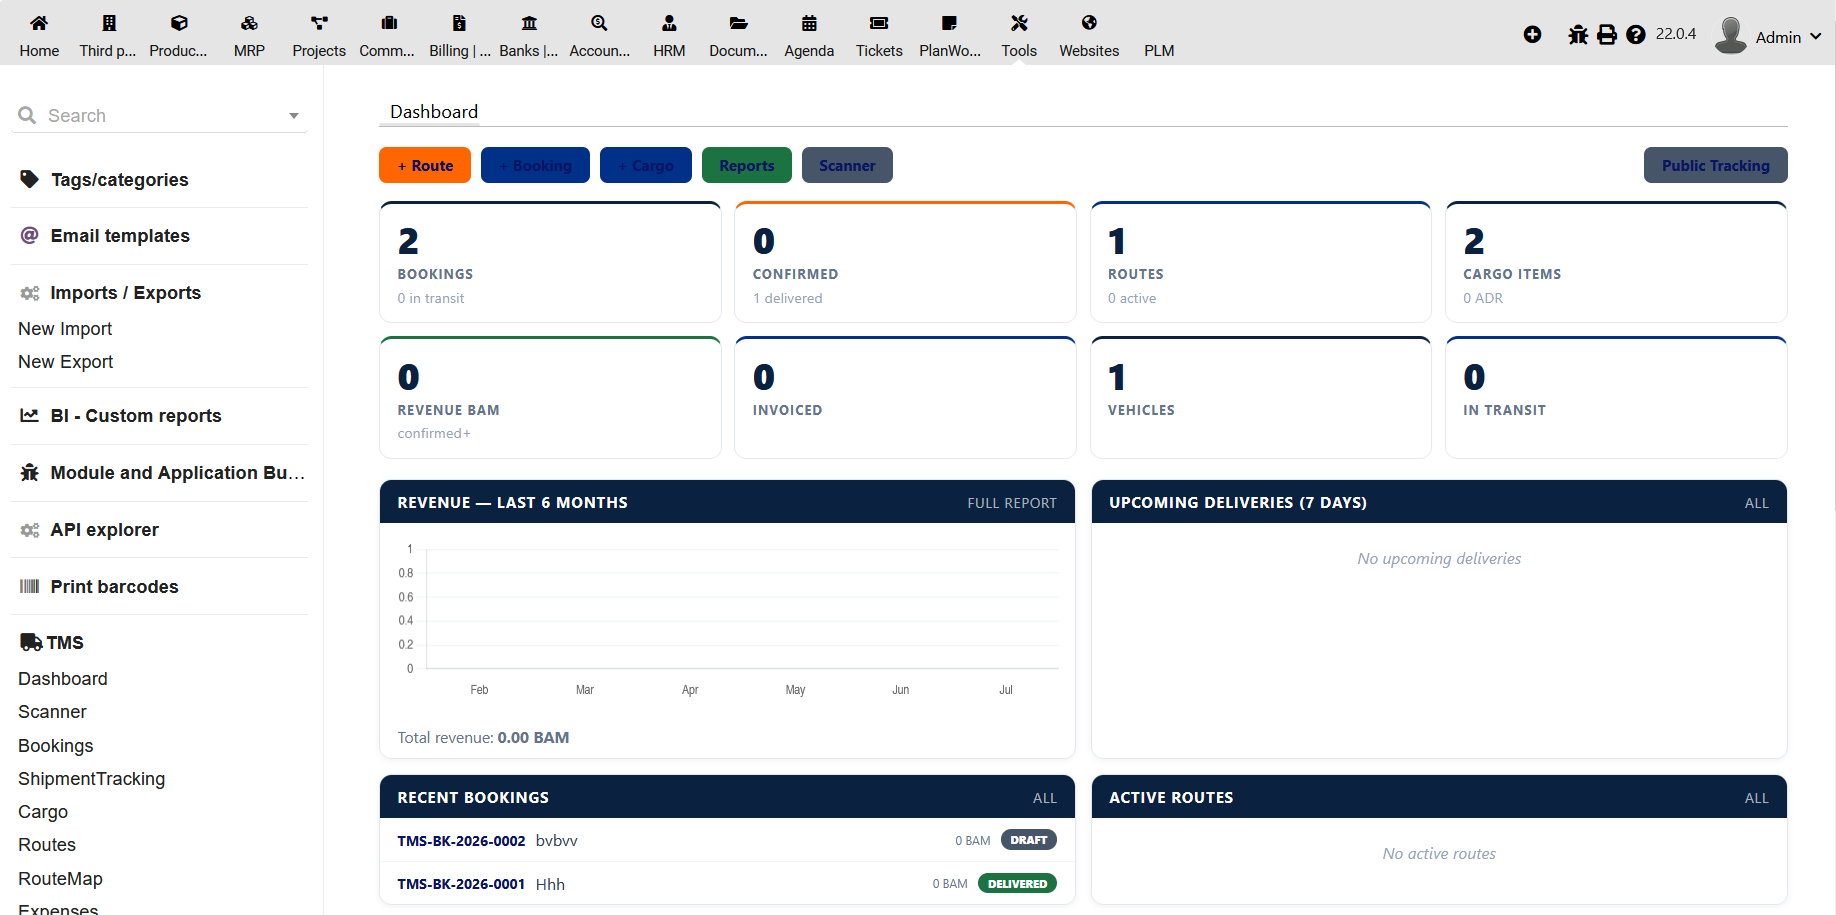Click into the sidebar Search field
This screenshot has width=1836, height=915.
(x=160, y=116)
